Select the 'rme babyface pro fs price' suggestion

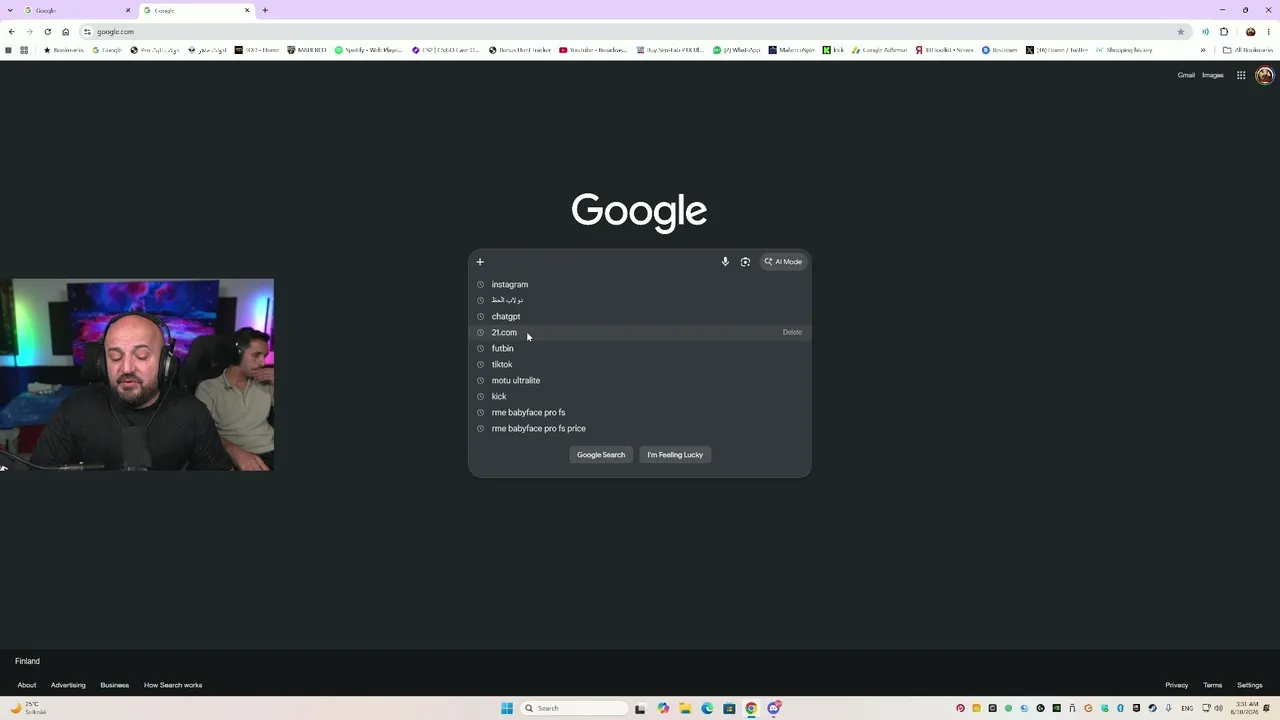point(640,428)
